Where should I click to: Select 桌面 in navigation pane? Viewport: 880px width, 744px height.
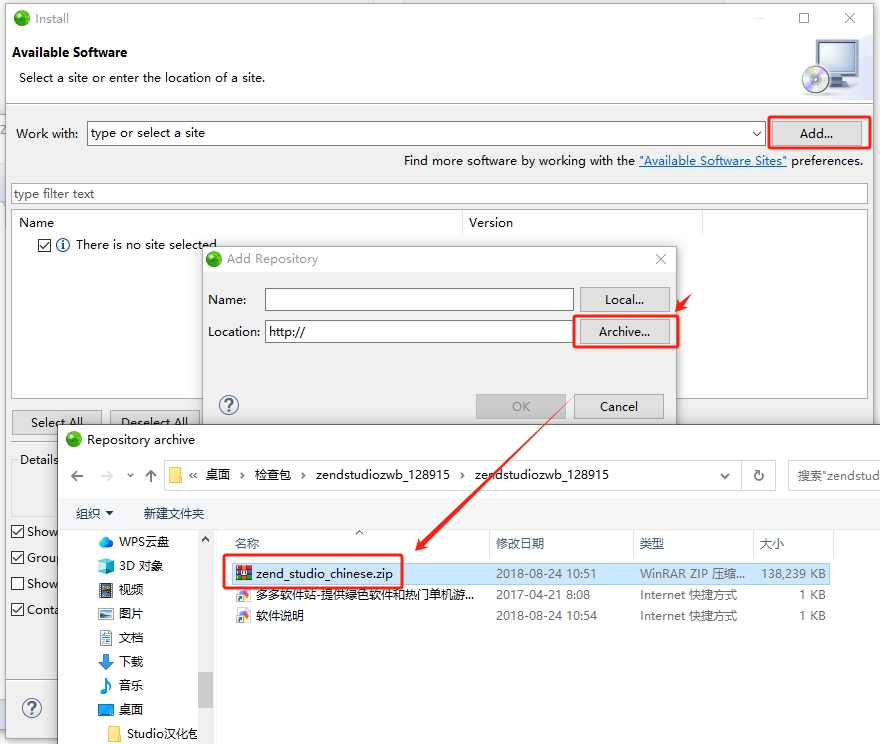click(x=121, y=710)
